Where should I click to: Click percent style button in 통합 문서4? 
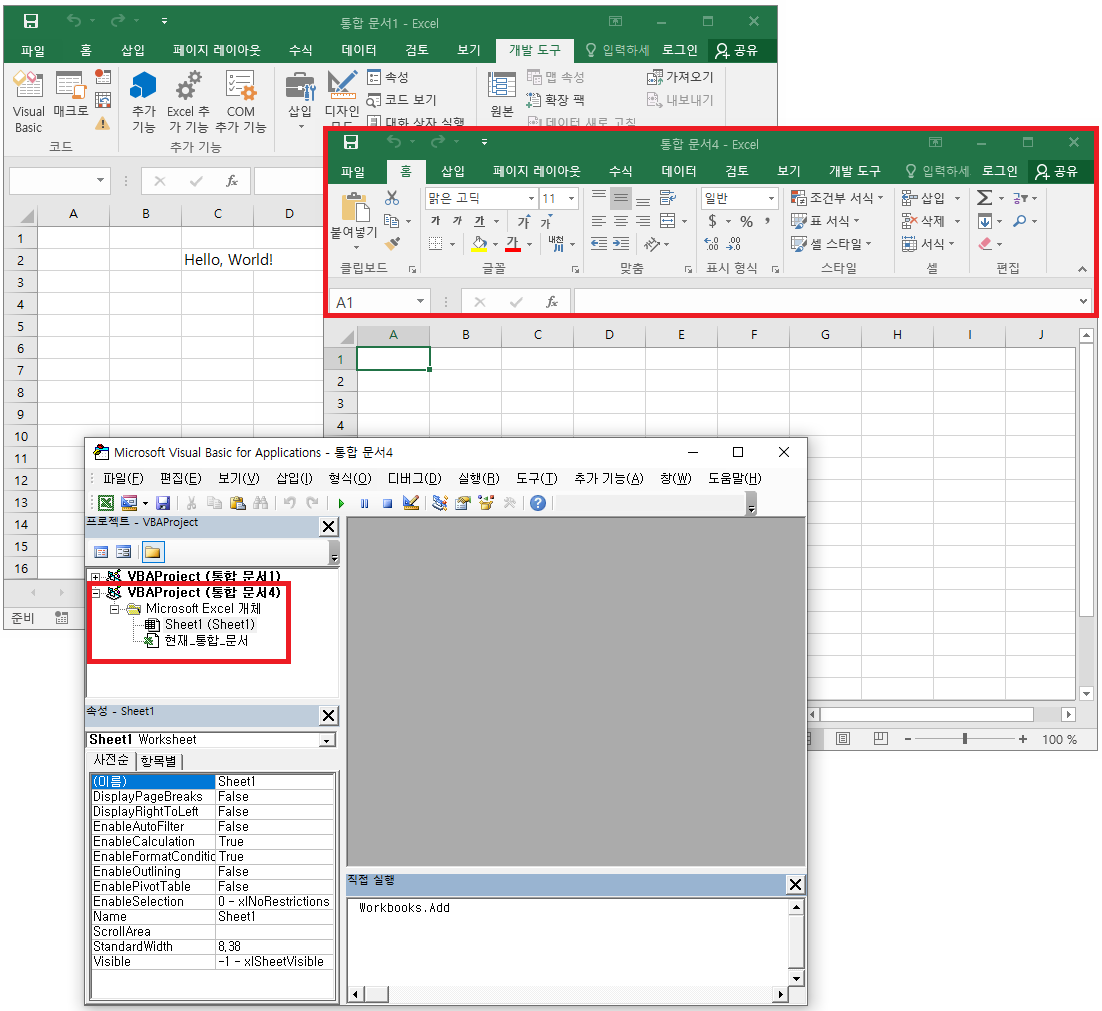(x=746, y=221)
